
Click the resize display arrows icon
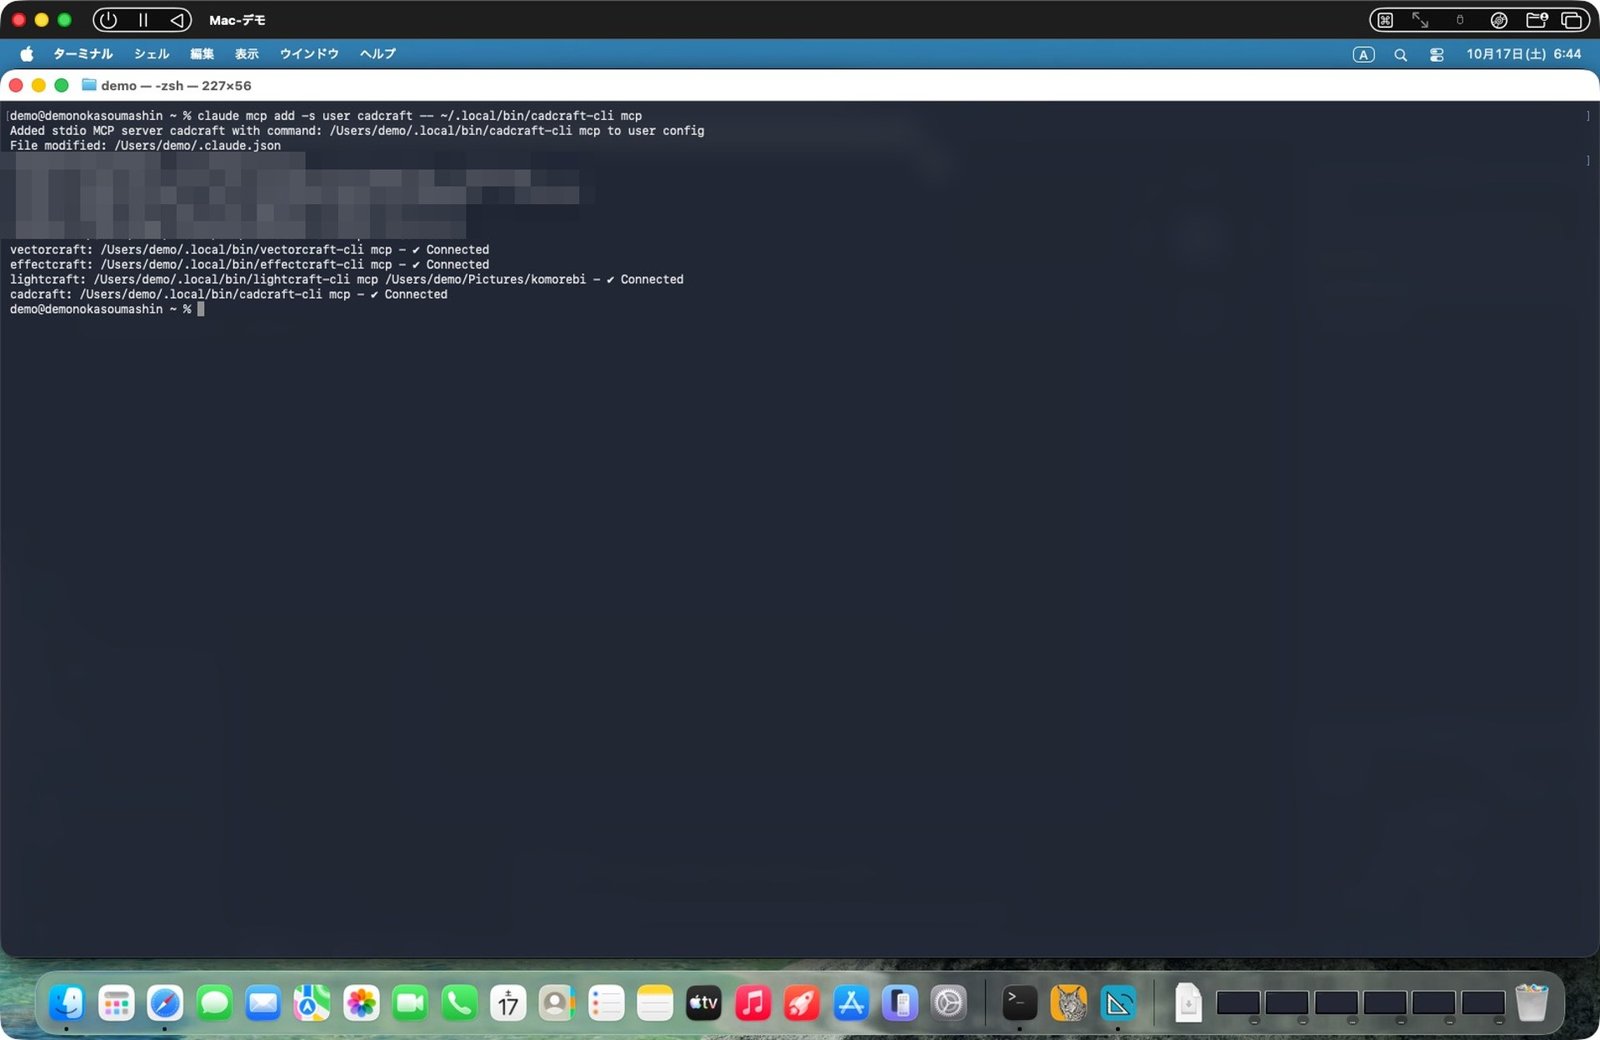point(1420,20)
